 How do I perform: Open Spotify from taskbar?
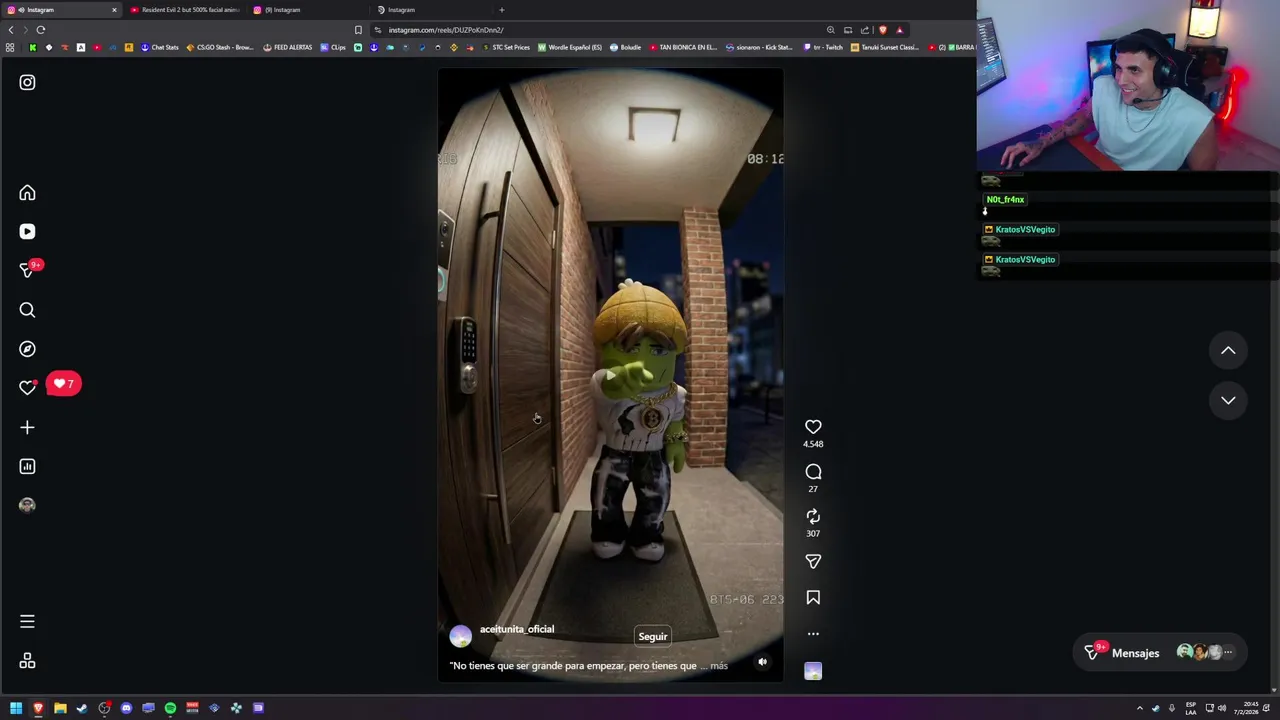[170, 708]
